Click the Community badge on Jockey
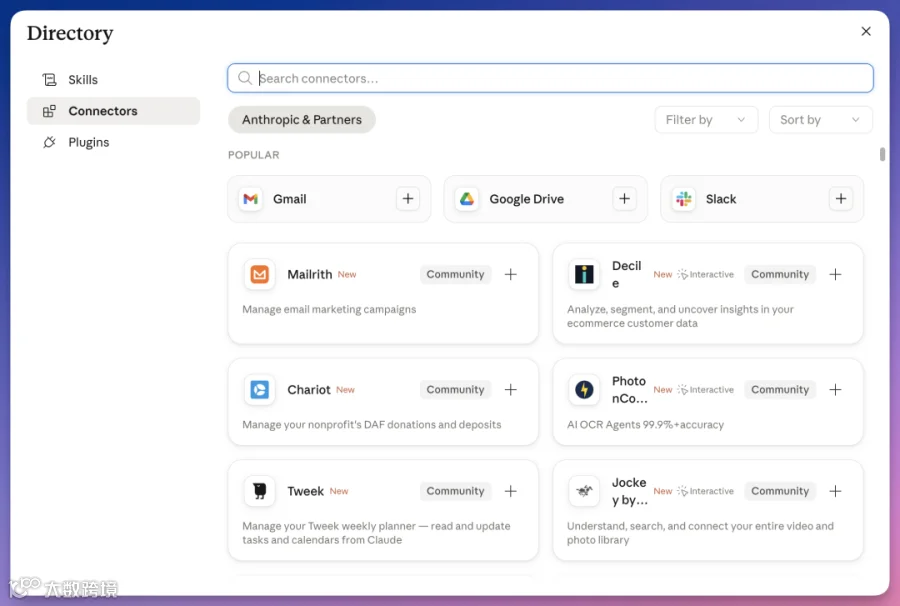900x606 pixels. click(x=780, y=491)
